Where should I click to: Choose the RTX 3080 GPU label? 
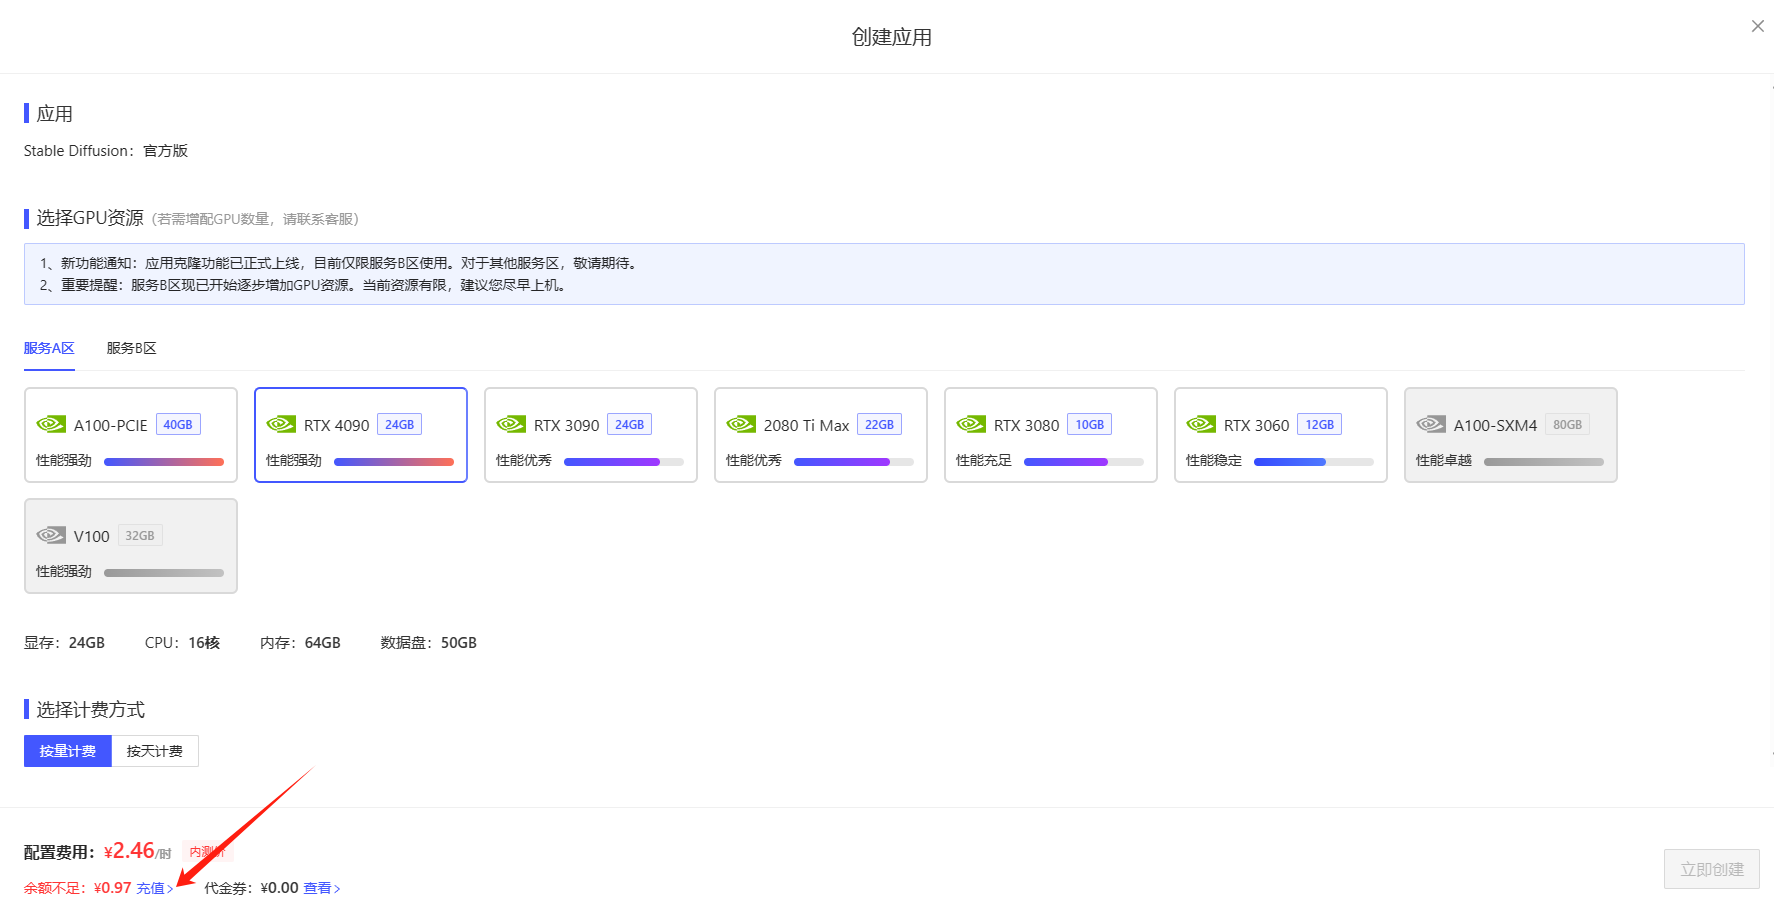[x=1027, y=425]
